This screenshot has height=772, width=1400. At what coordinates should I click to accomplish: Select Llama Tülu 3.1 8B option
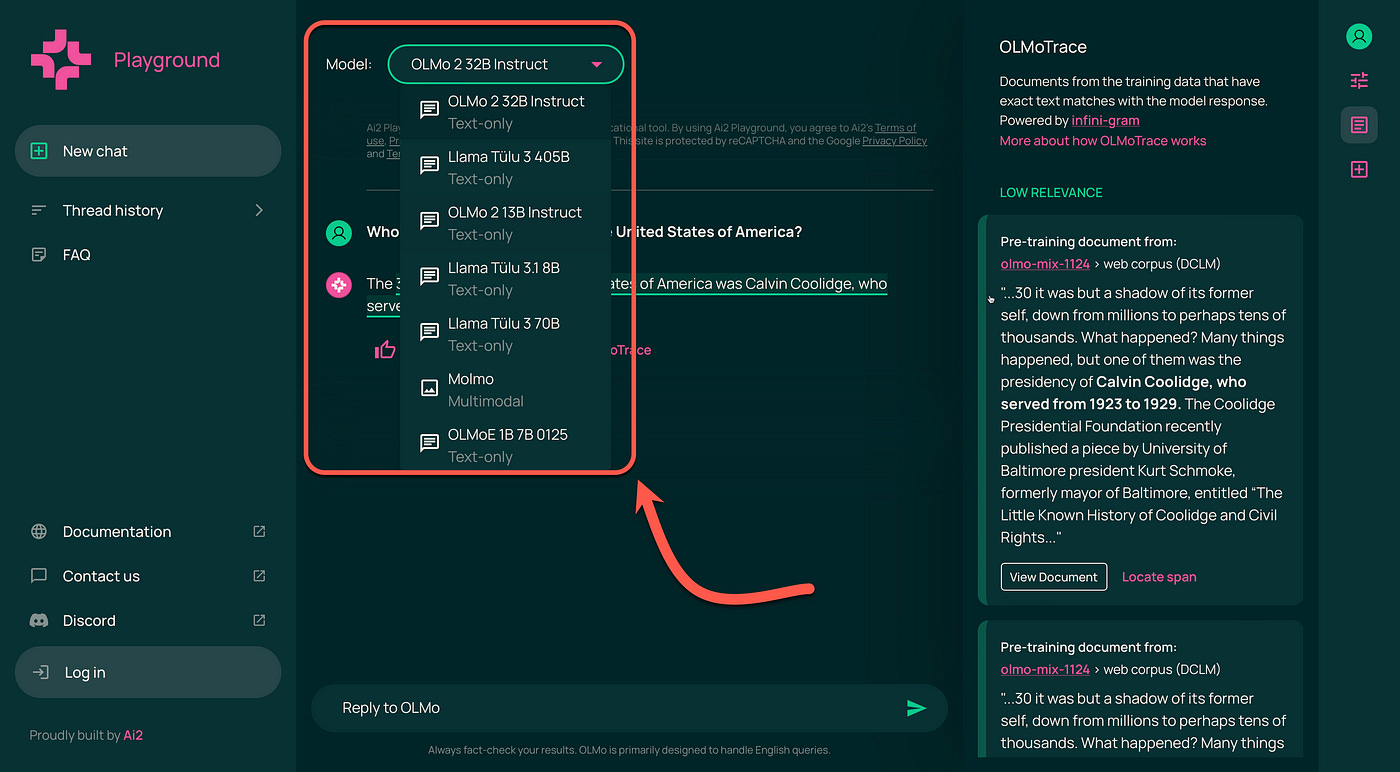coord(505,278)
